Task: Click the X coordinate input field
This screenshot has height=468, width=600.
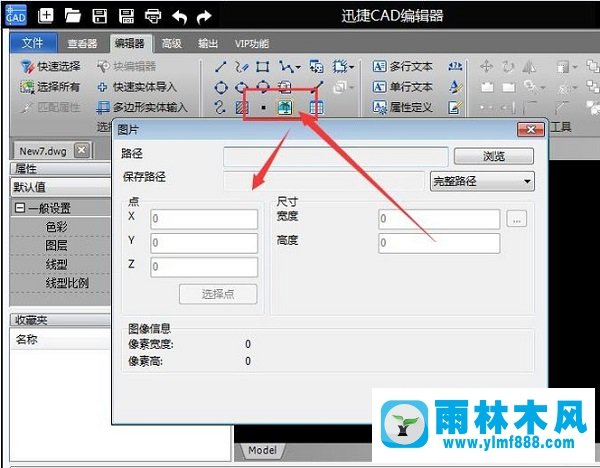Action: tap(204, 219)
